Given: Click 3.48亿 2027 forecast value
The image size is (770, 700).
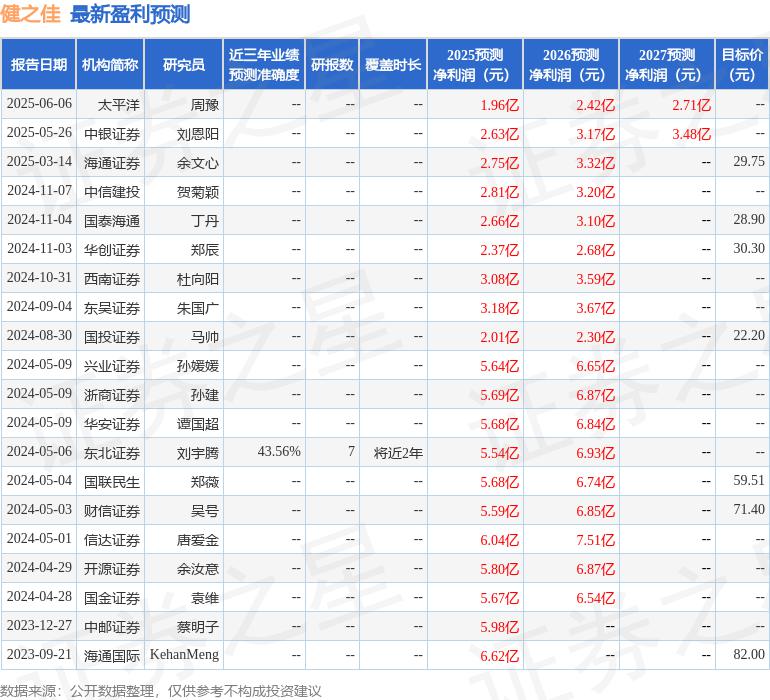Looking at the screenshot, I should pos(691,134).
